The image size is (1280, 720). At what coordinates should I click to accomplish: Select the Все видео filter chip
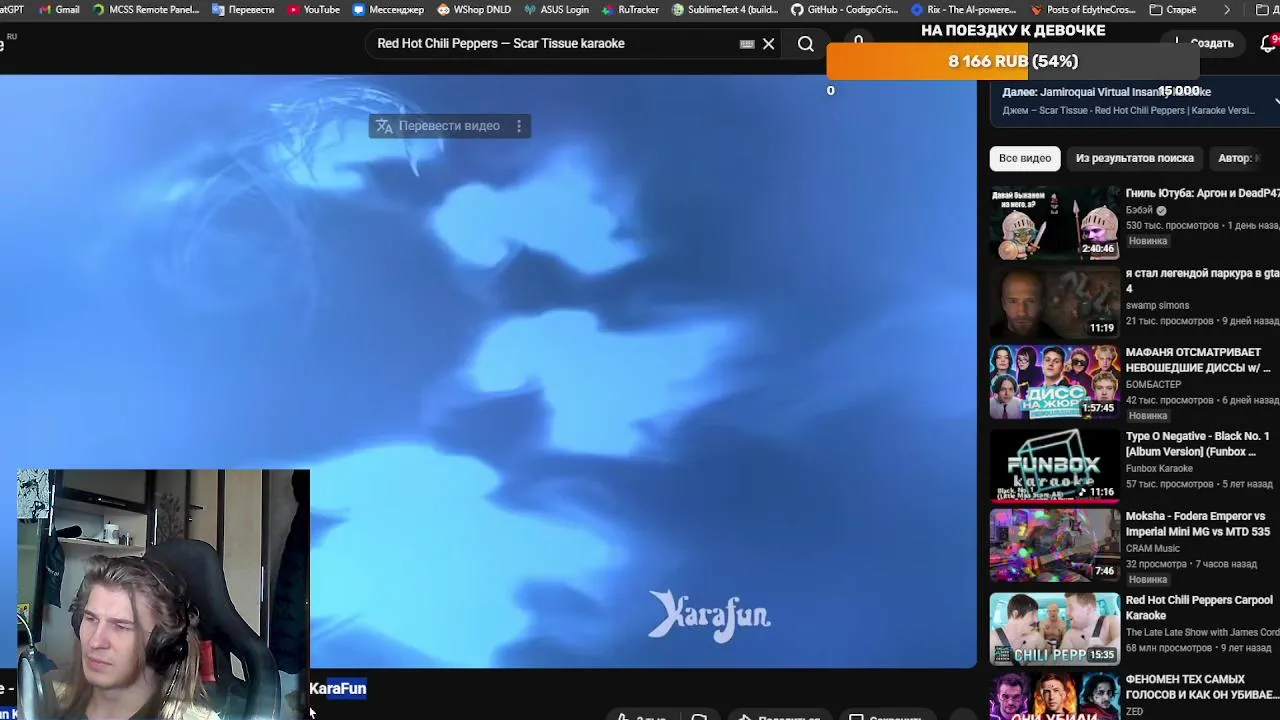coord(1025,158)
